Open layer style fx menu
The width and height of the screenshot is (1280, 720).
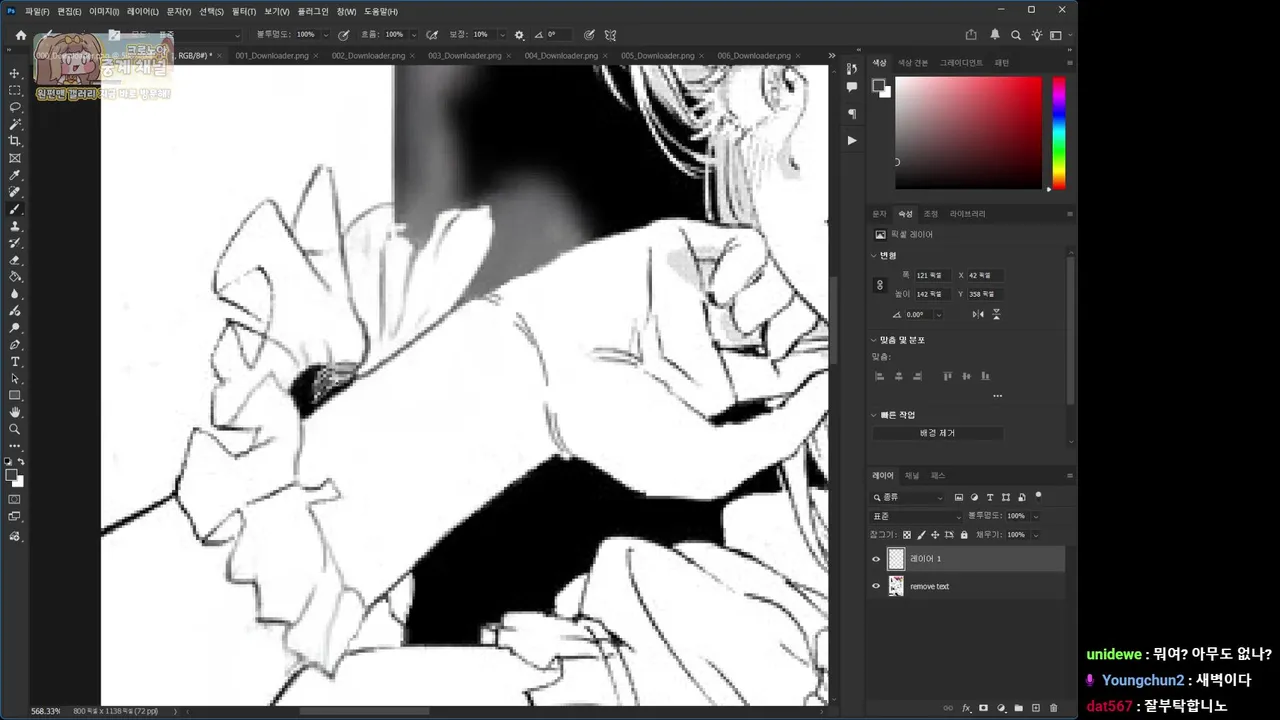click(x=967, y=708)
